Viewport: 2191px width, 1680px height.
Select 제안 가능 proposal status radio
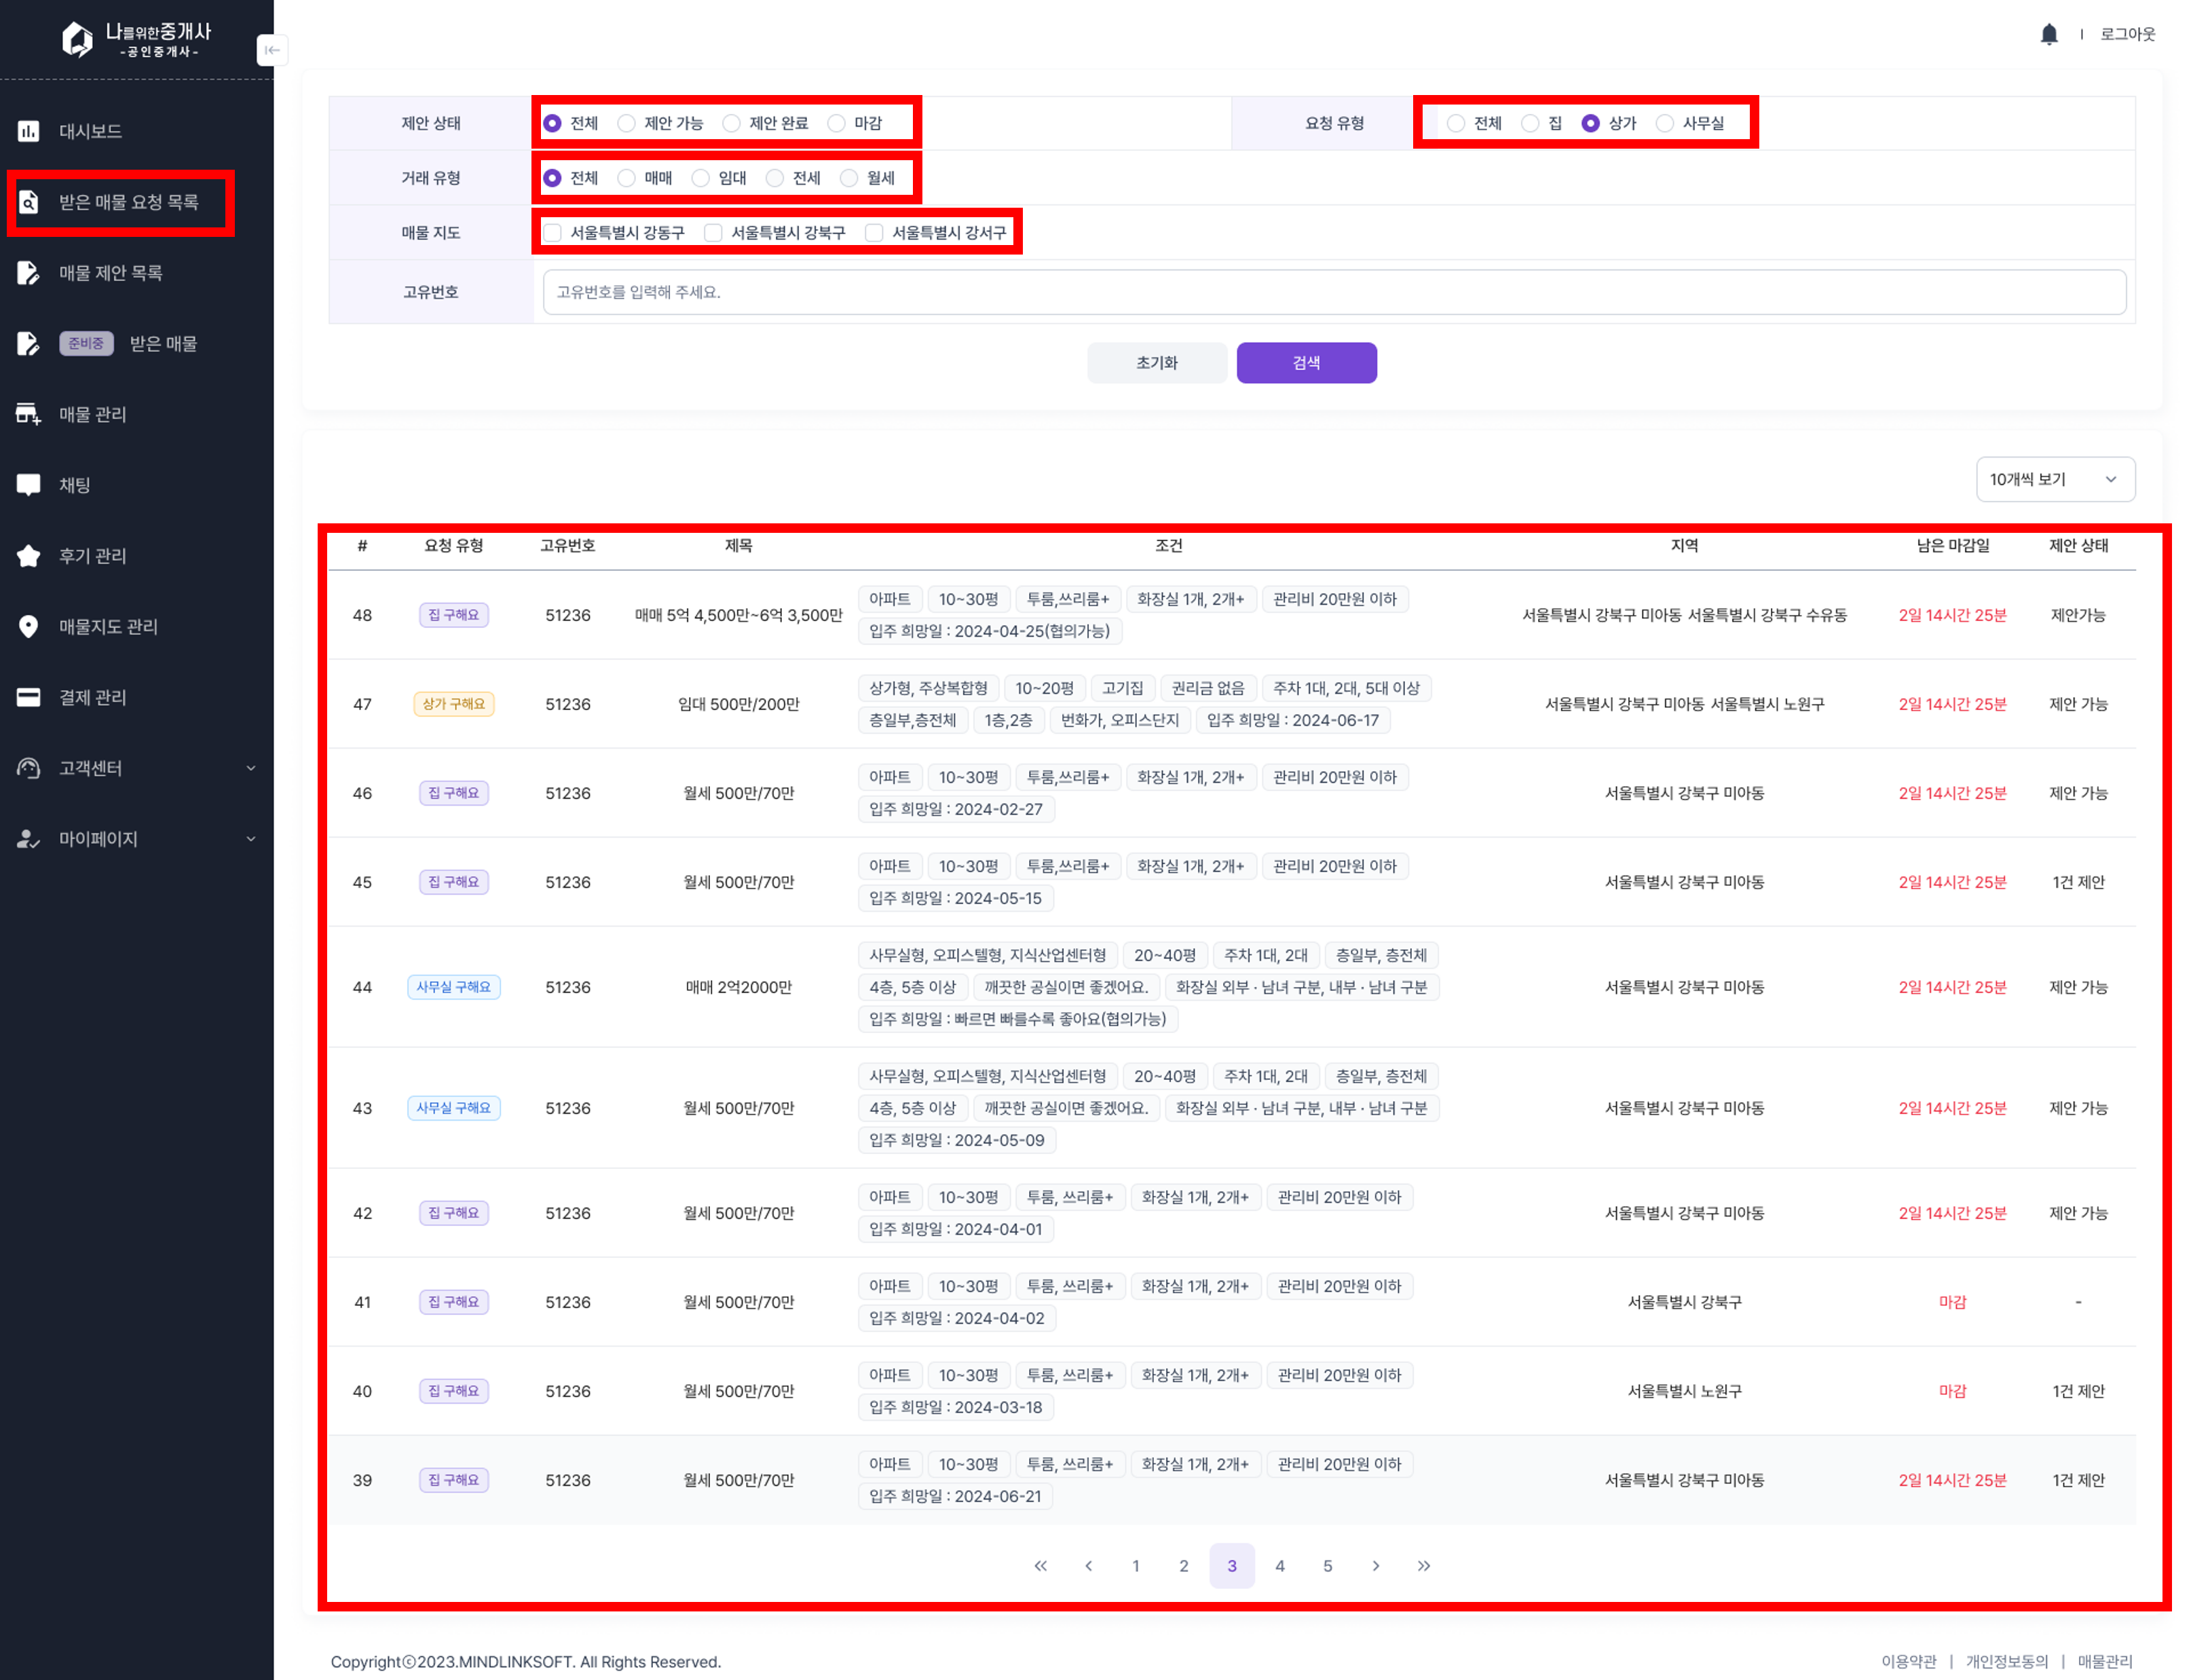(x=627, y=123)
